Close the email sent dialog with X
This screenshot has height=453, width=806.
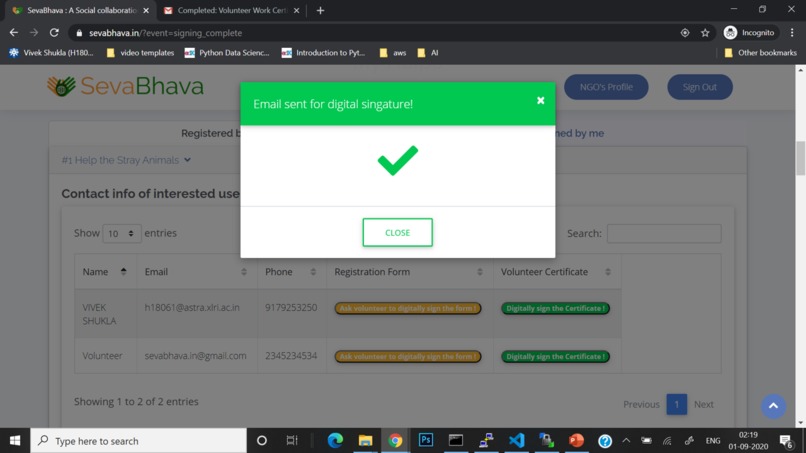[x=540, y=101]
